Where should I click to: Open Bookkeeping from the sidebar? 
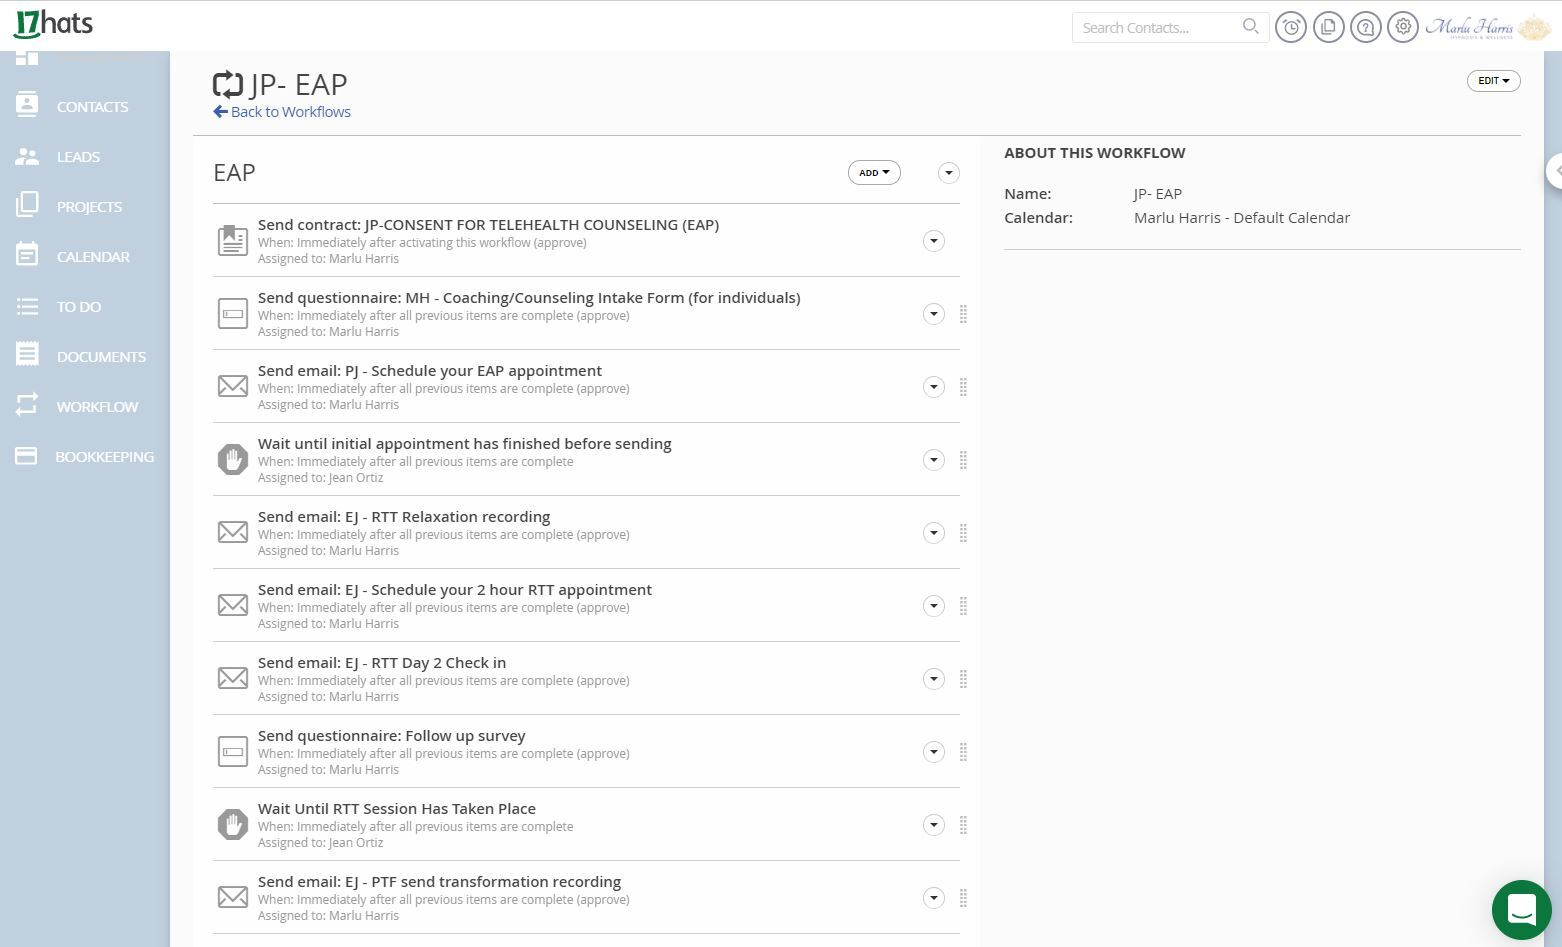(x=104, y=457)
